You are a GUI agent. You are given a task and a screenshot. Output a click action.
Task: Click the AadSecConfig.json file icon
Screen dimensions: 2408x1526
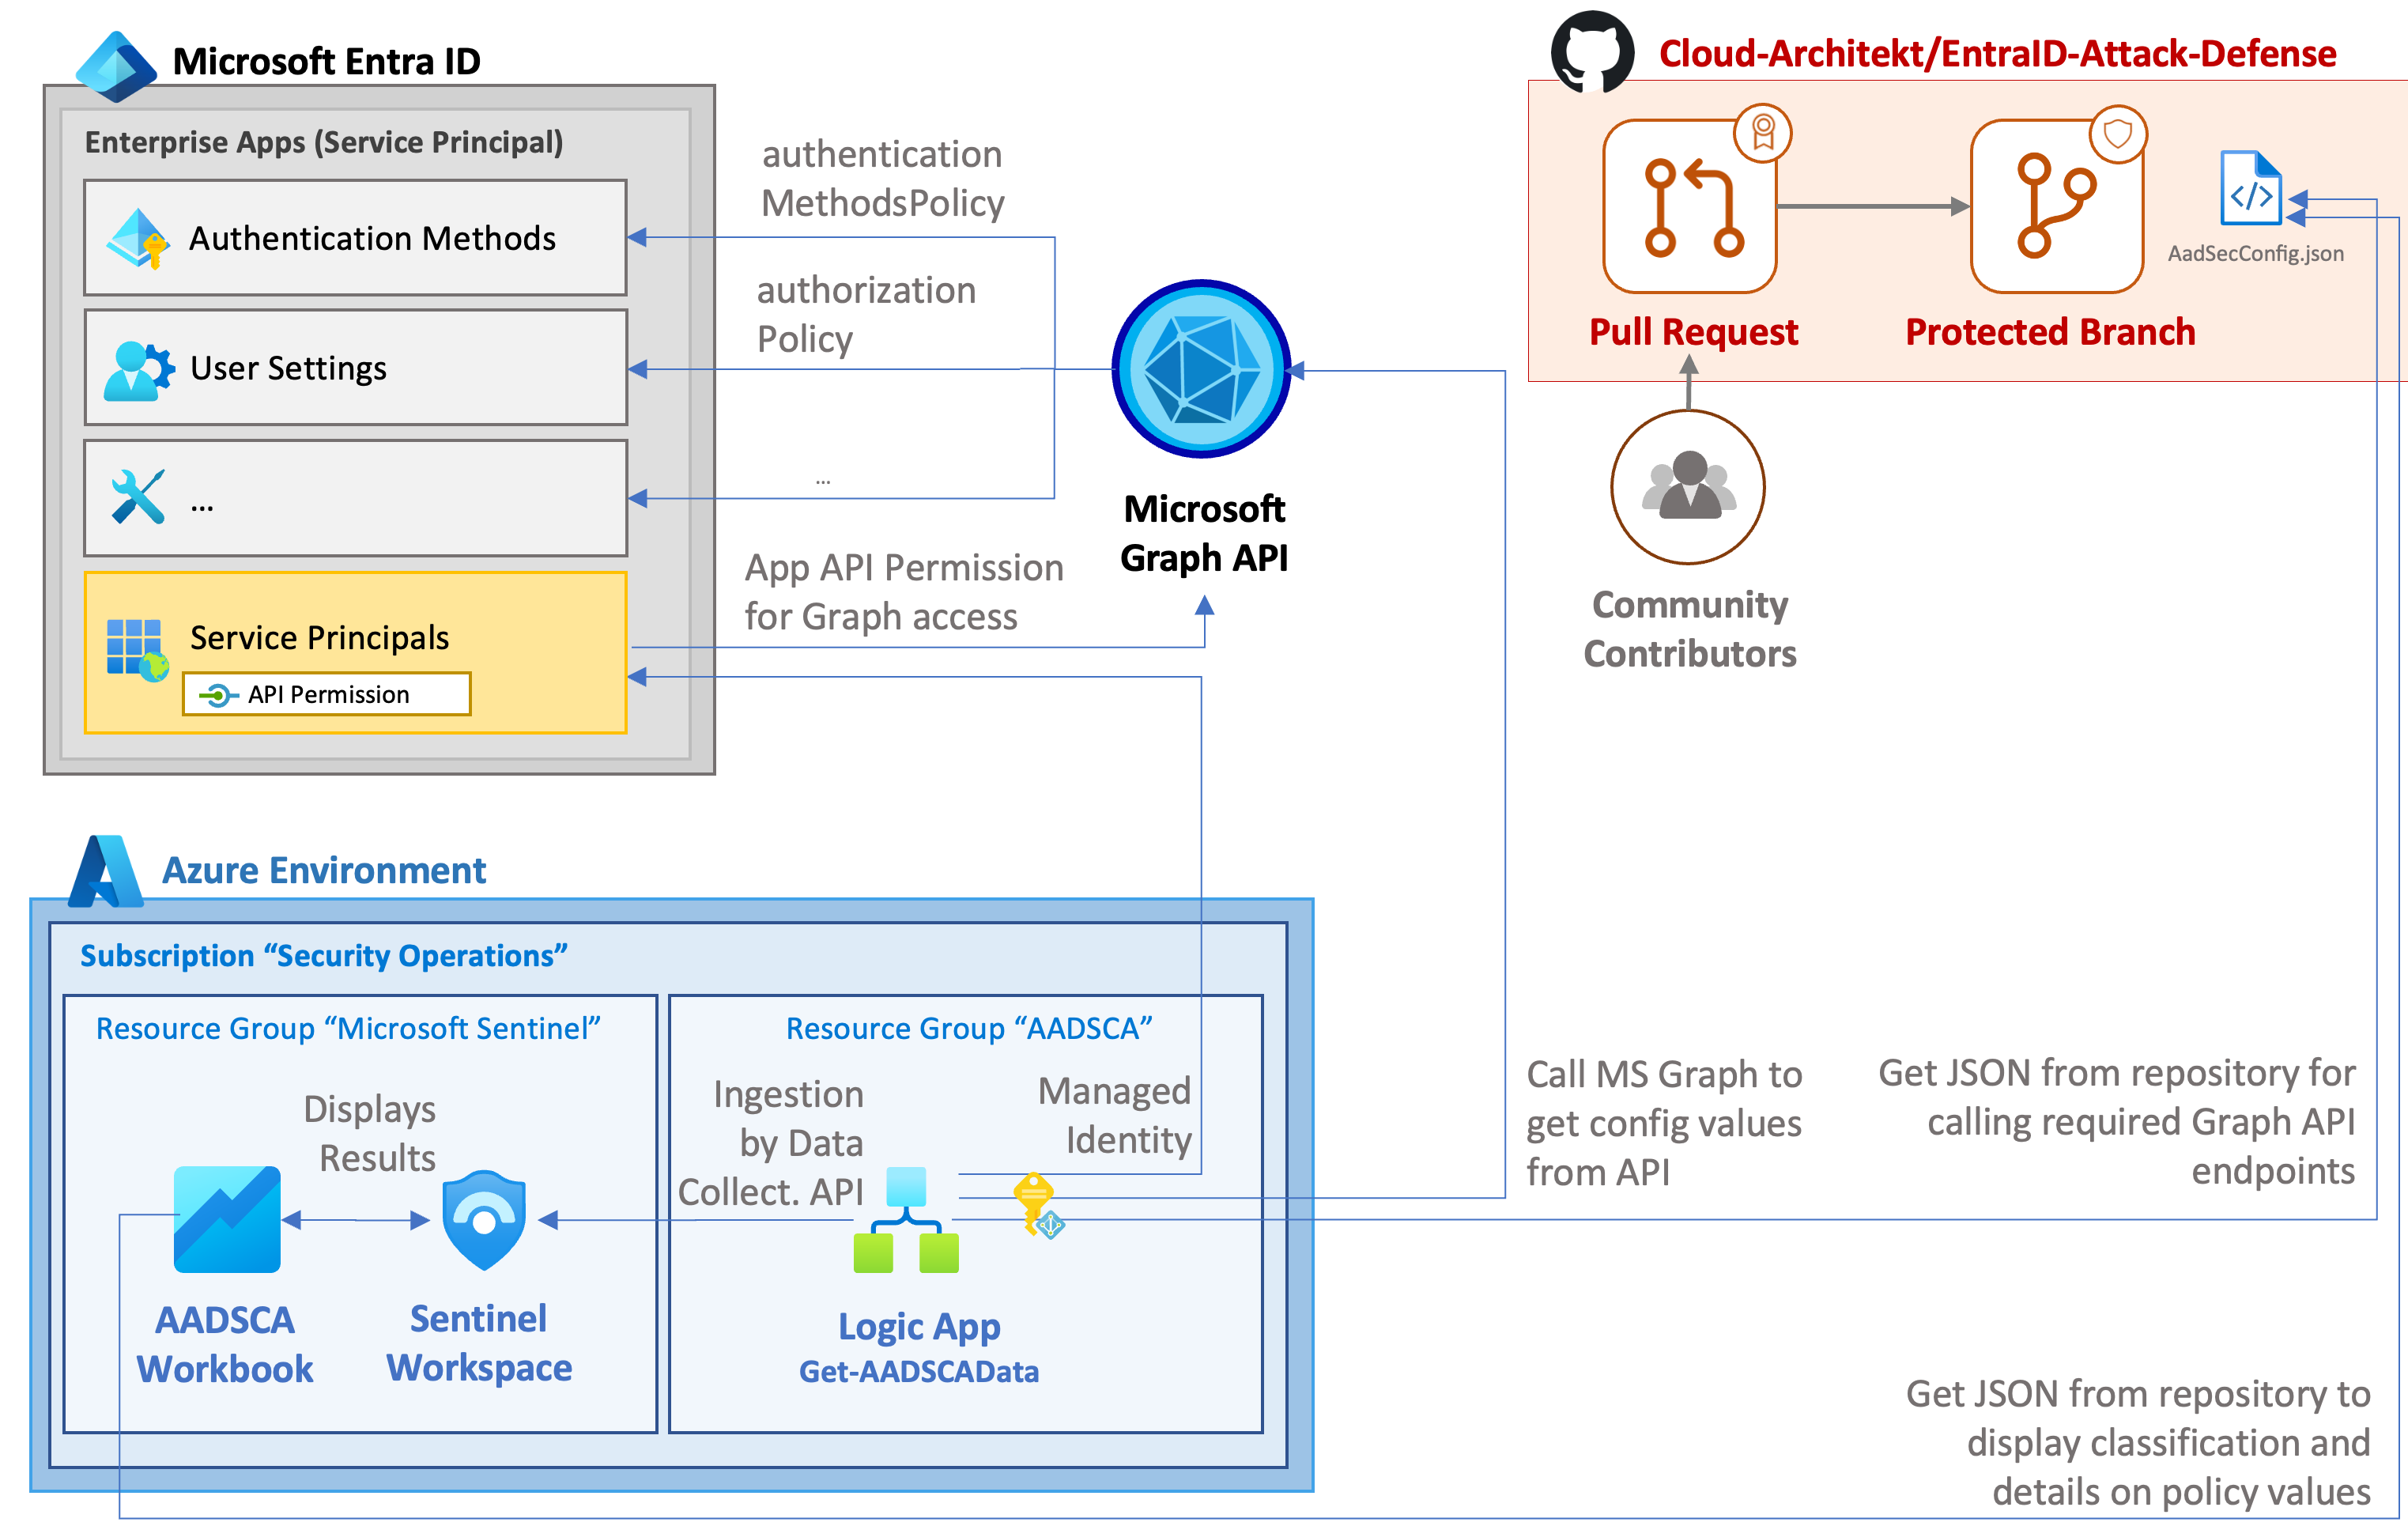pos(2250,188)
